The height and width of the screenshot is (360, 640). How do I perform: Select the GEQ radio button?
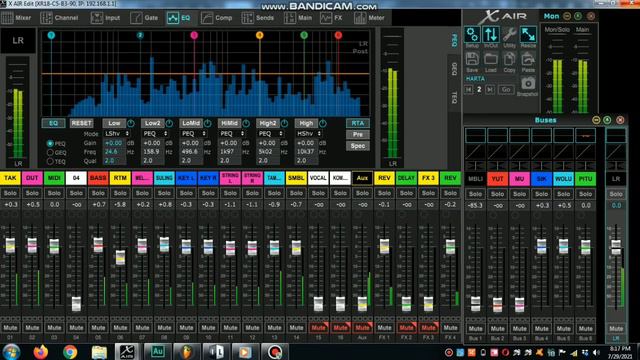[x=50, y=152]
